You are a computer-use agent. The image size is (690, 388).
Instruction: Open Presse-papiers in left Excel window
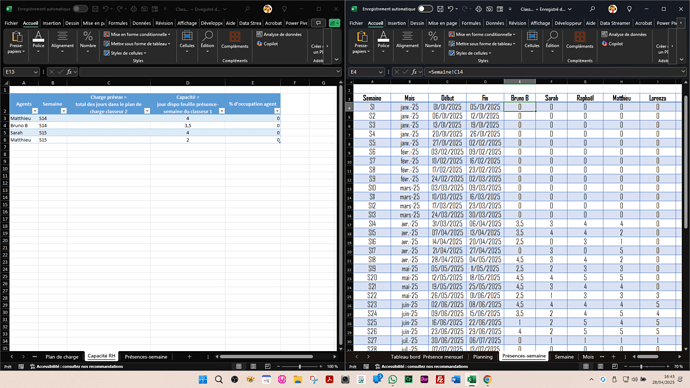point(16,43)
